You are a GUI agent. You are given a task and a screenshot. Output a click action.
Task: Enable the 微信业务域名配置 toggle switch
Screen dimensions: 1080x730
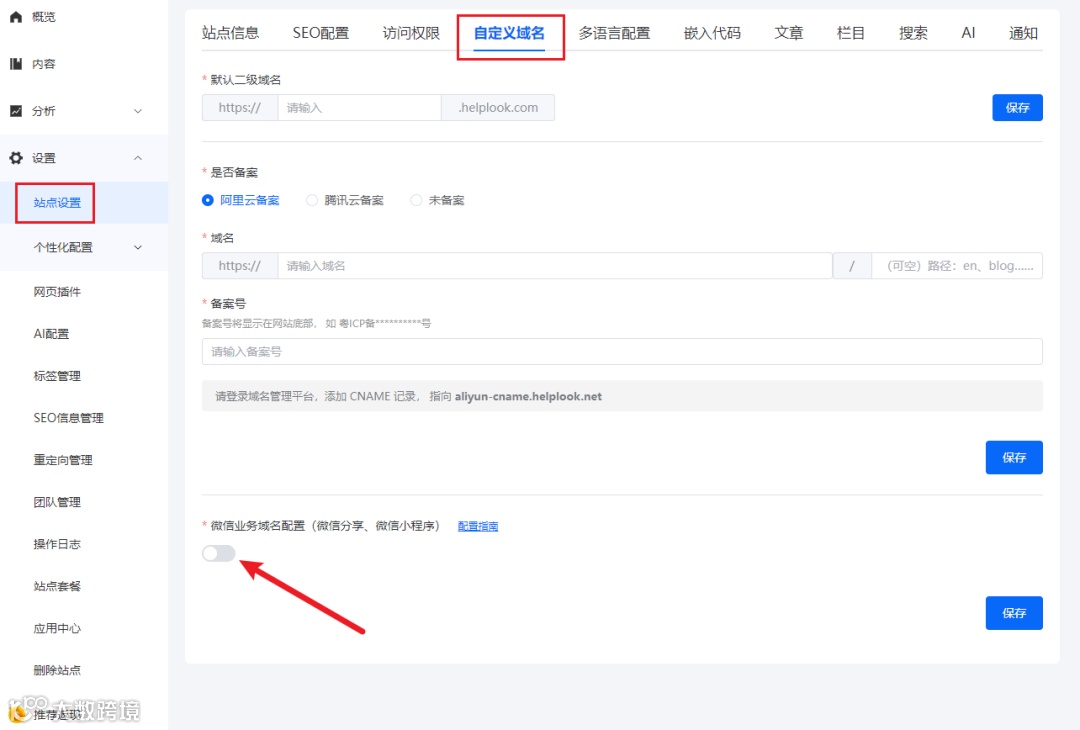tap(218, 553)
